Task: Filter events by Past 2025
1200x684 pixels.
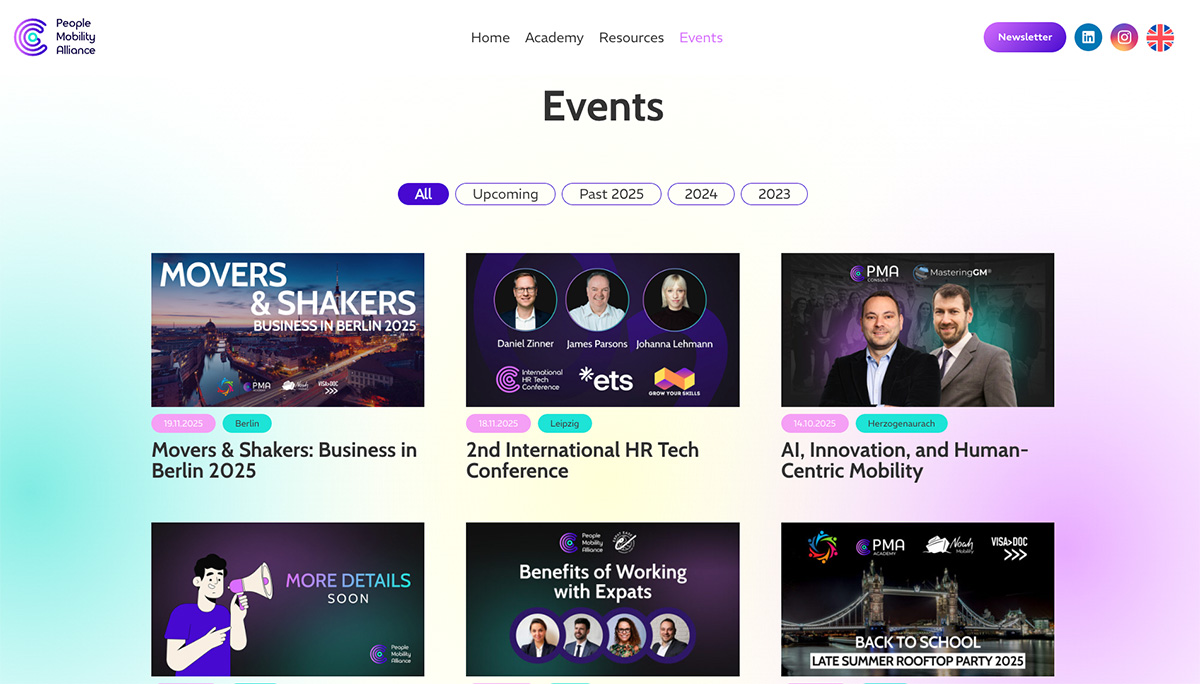Action: pyautogui.click(x=611, y=194)
